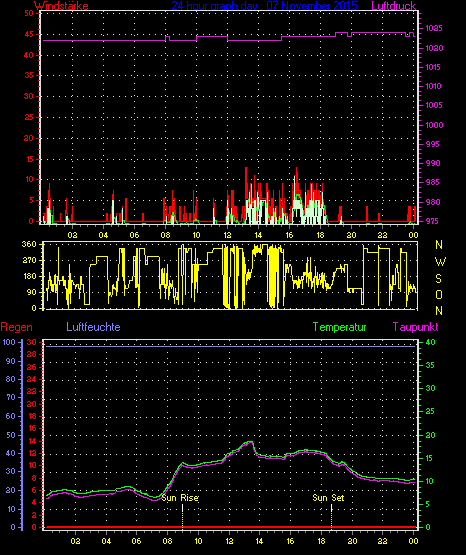Select pressure axis value 1005
Screen dimensions: 466x555
click(x=433, y=105)
